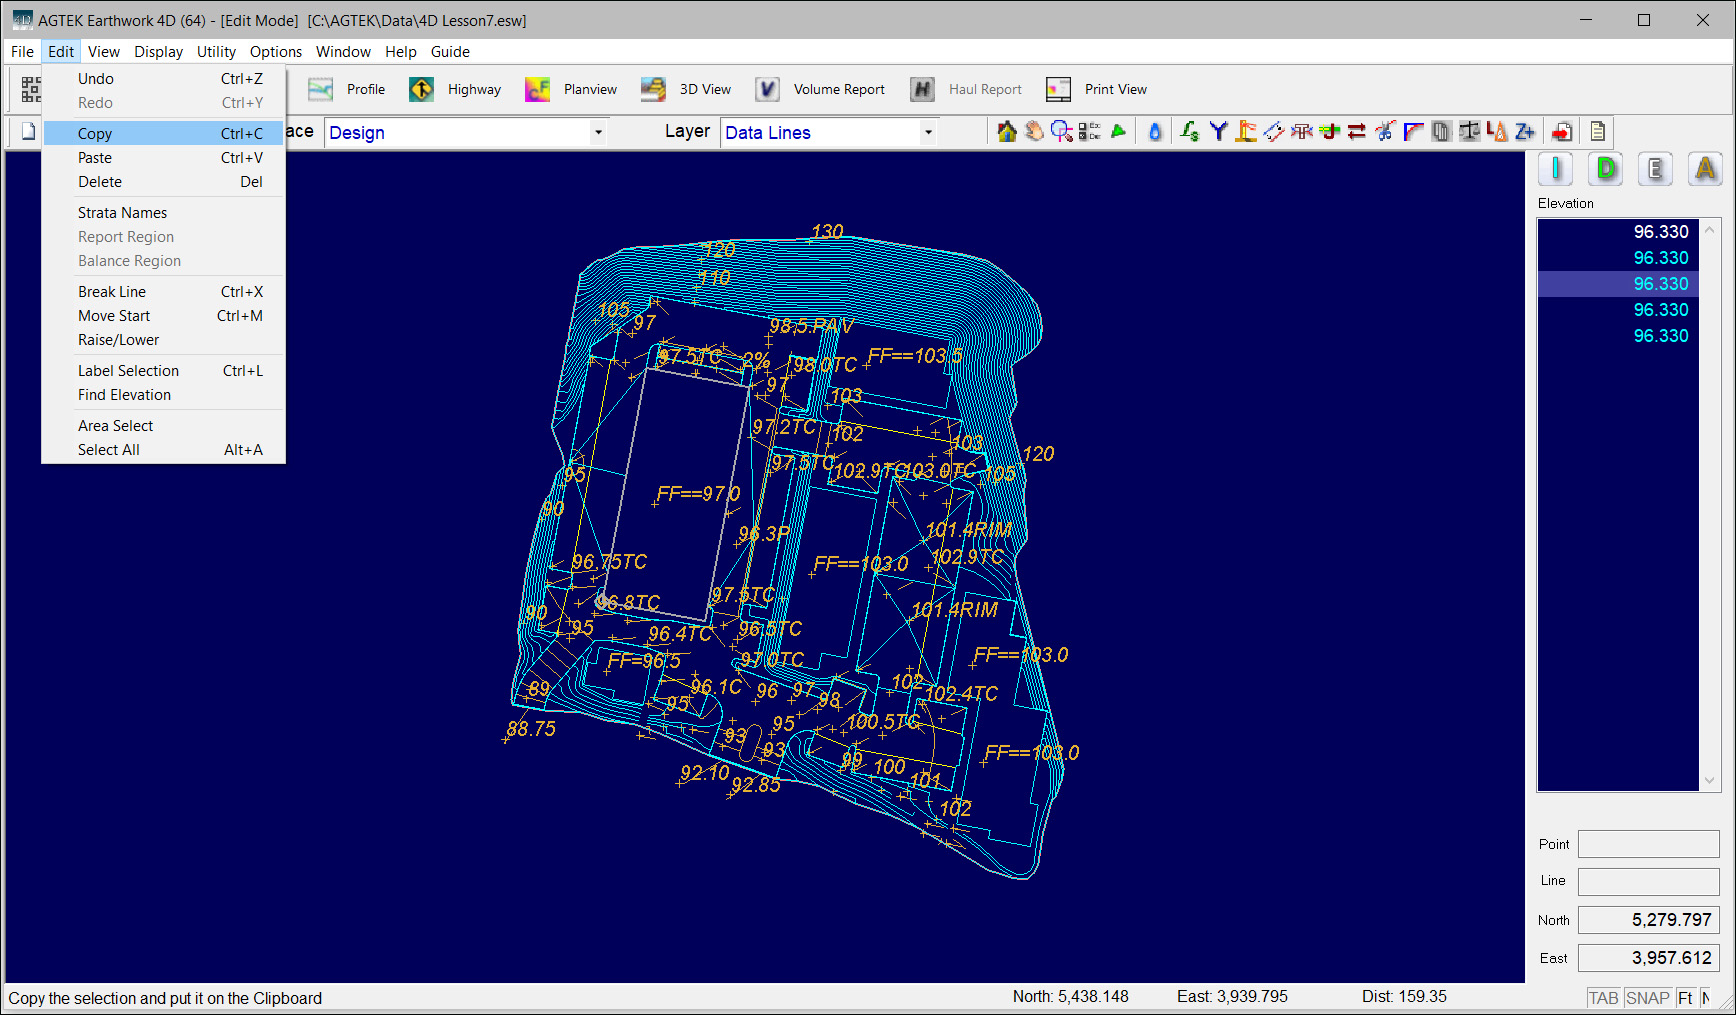Click the green D button
The height and width of the screenshot is (1015, 1736).
pos(1606,170)
